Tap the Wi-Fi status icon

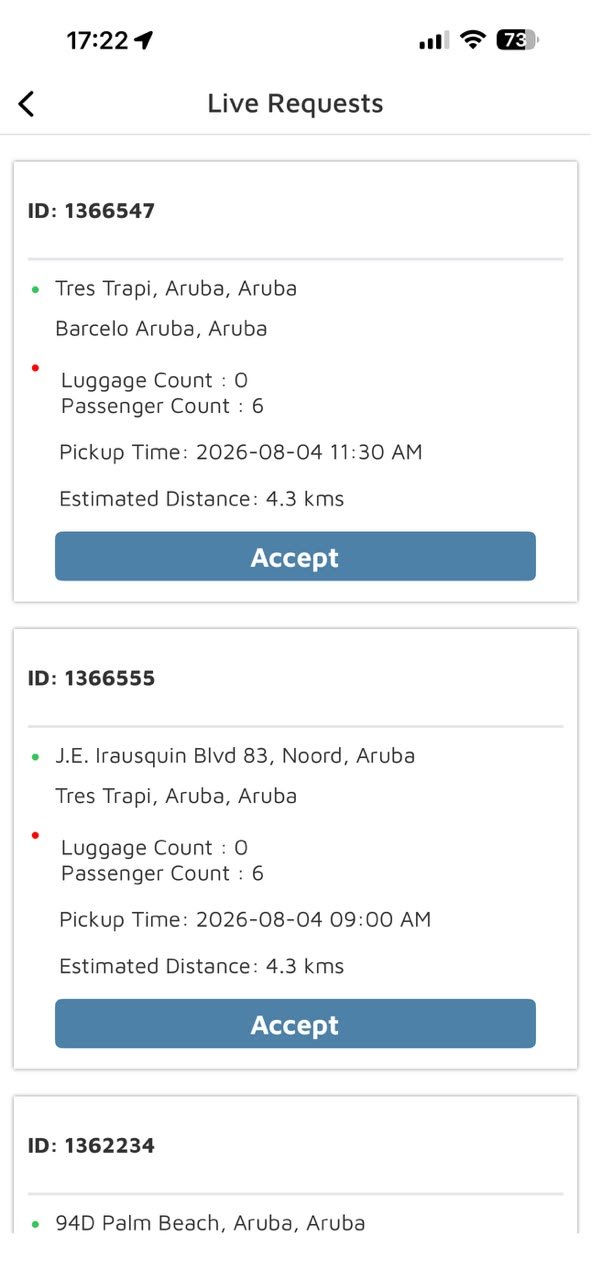473,40
